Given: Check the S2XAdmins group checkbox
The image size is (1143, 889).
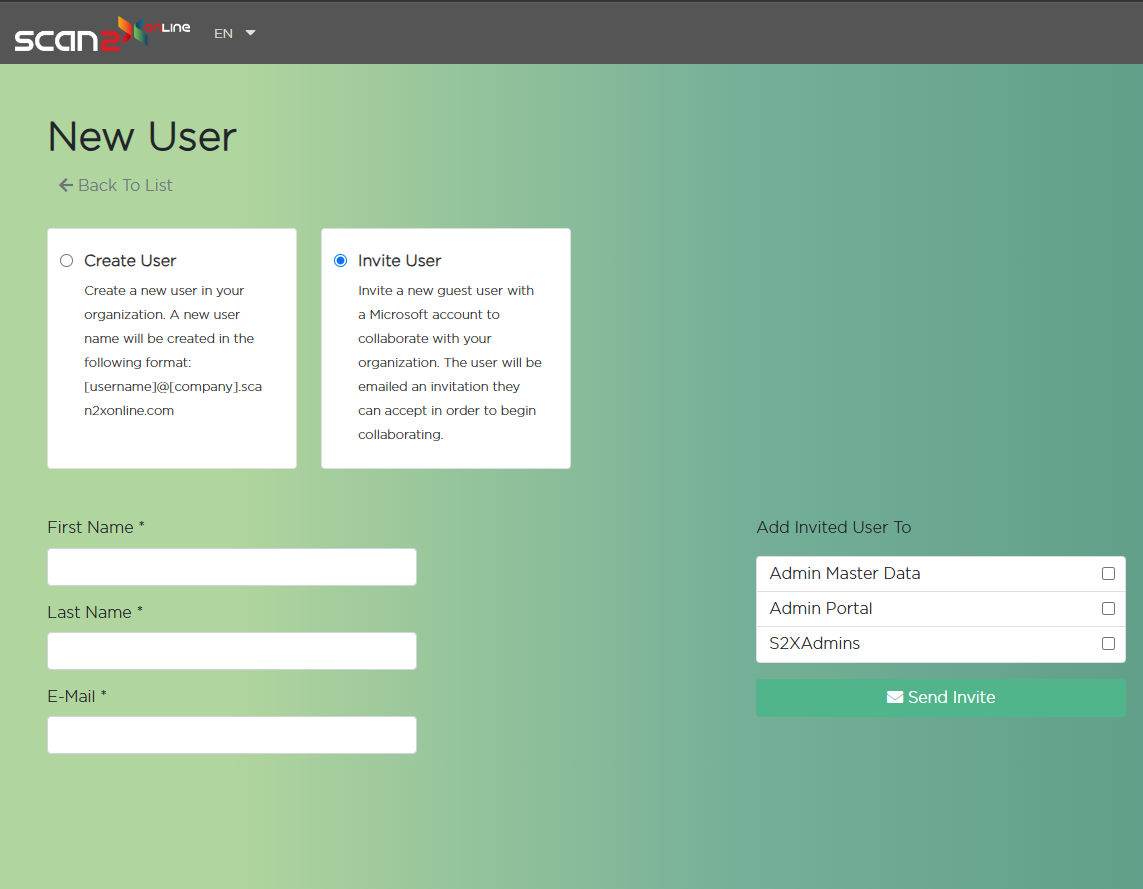Looking at the screenshot, I should click(x=1108, y=644).
